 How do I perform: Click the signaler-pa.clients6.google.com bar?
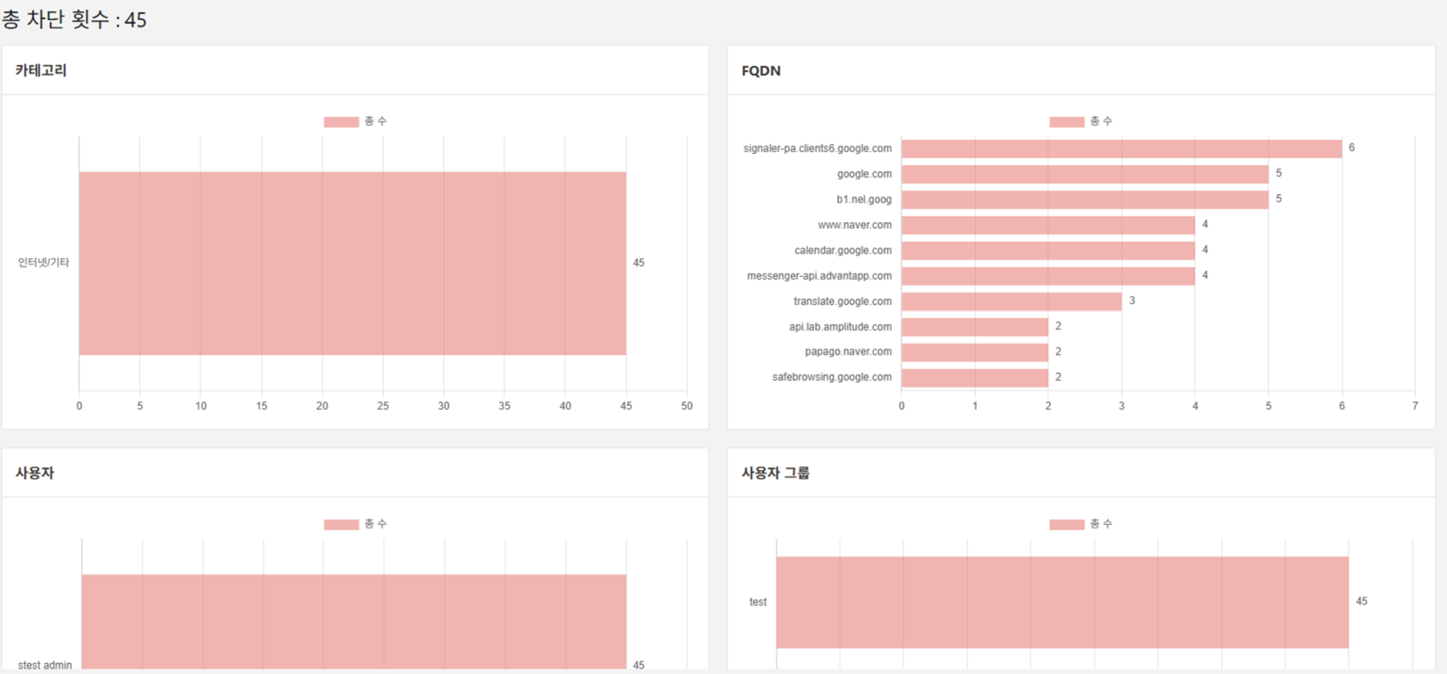point(1121,149)
